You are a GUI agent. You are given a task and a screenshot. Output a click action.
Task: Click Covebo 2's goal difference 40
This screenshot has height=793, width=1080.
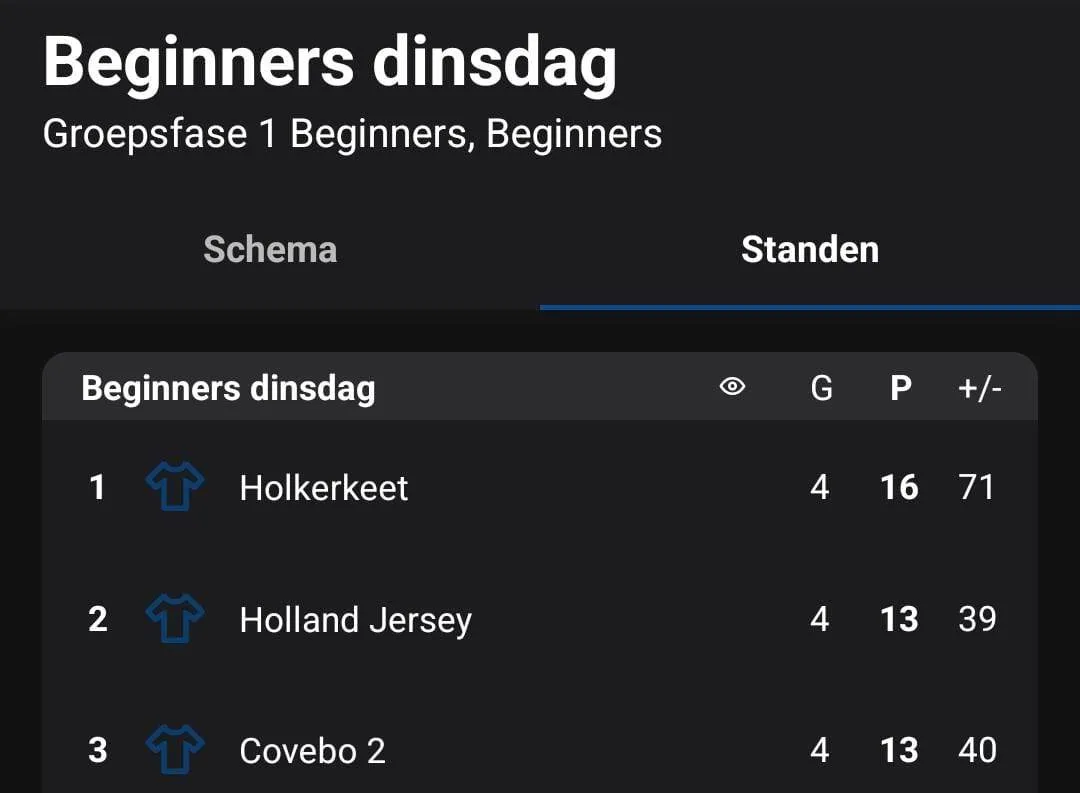[x=976, y=751]
